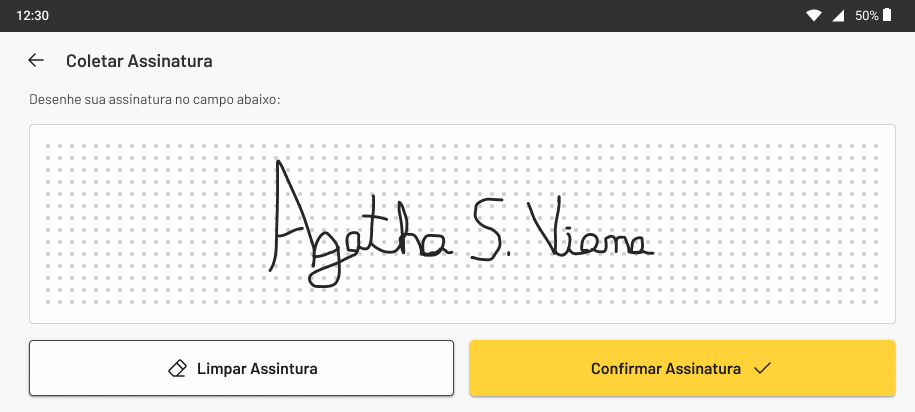This screenshot has height=412, width=915.
Task: Tap the 'Desenhe sua assinatura' instruction text
Action: pos(155,100)
